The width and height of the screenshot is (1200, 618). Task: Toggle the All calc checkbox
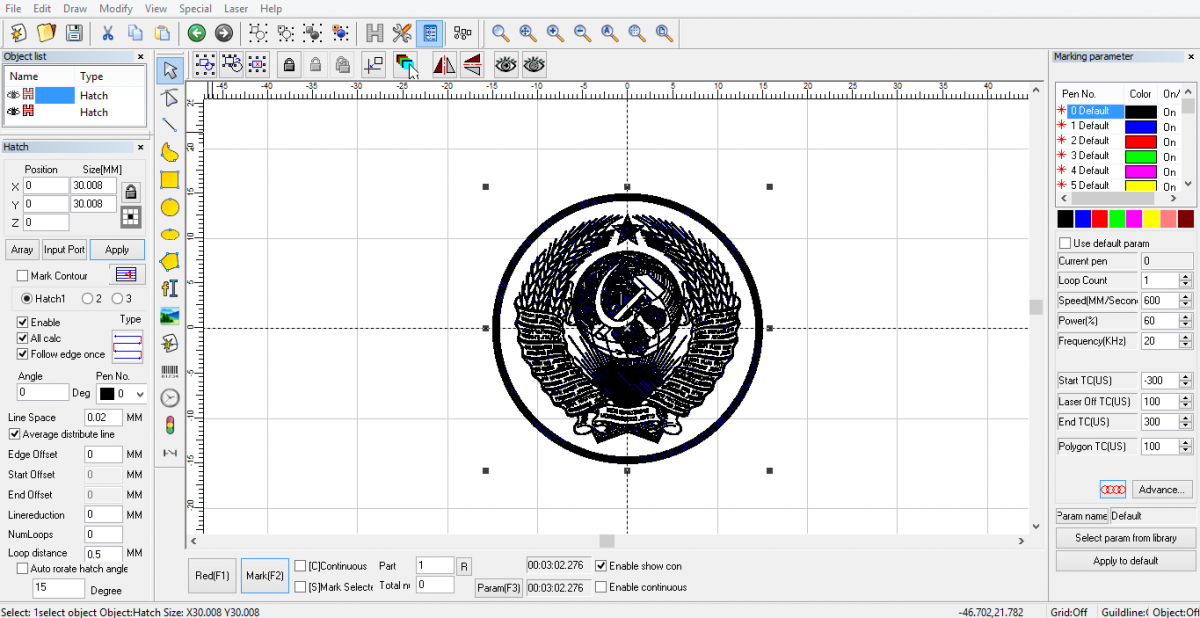pyautogui.click(x=23, y=338)
